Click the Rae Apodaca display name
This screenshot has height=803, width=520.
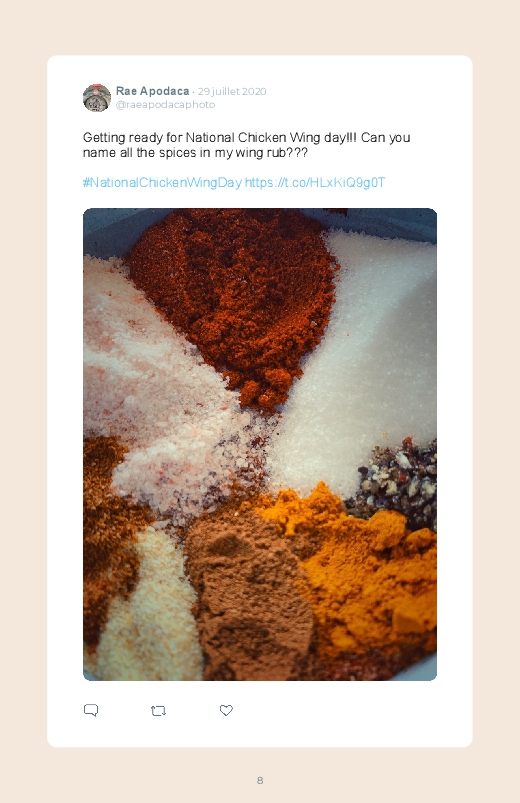152,91
